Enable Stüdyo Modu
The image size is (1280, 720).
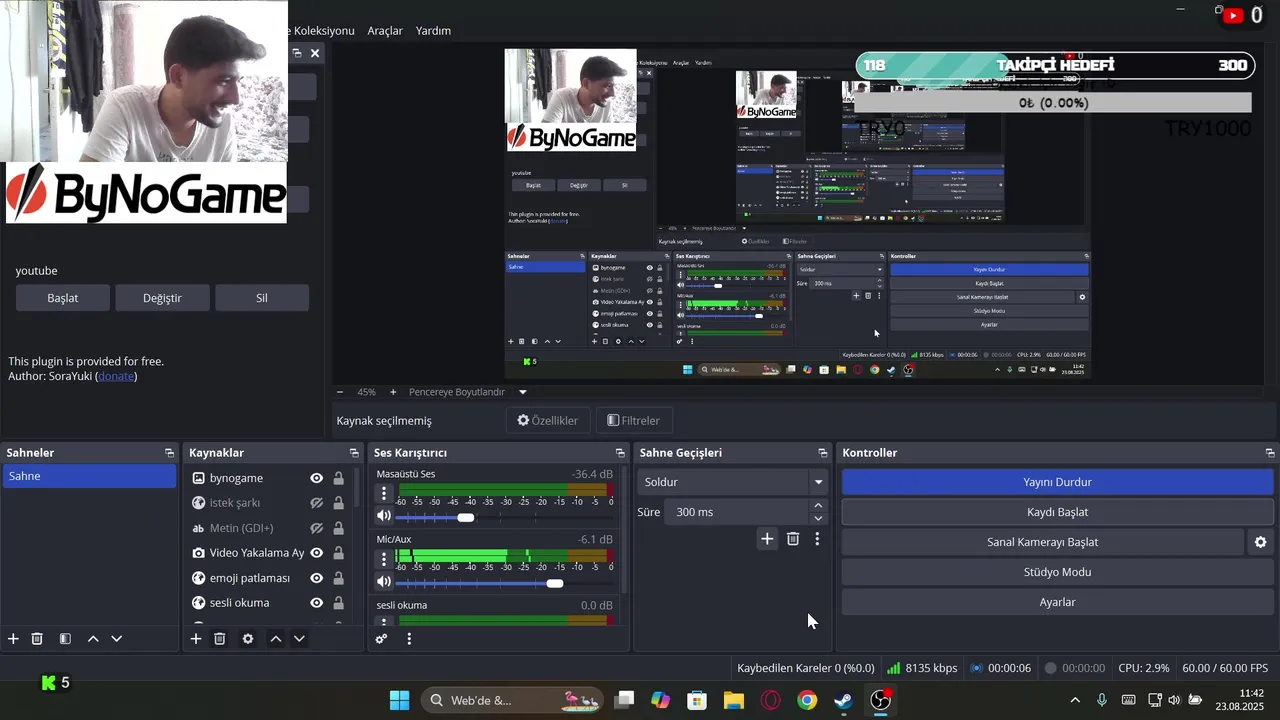1057,572
